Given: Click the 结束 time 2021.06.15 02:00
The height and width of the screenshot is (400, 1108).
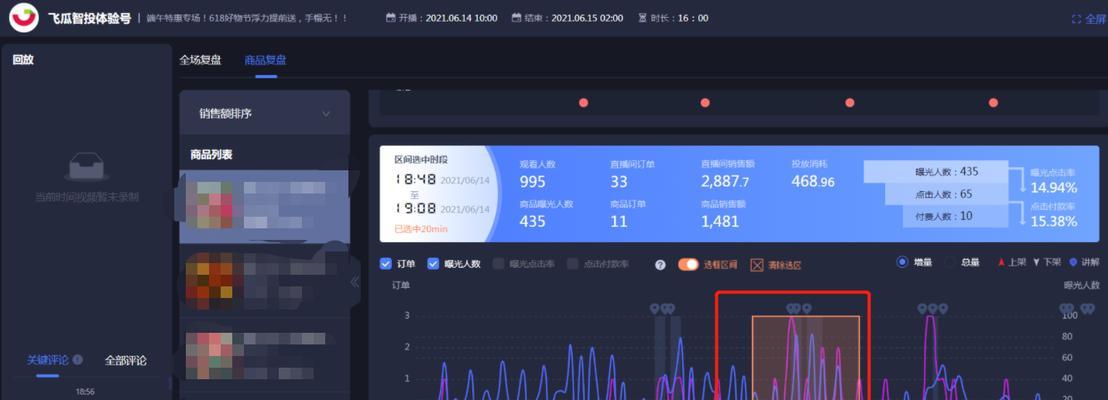Looking at the screenshot, I should (x=587, y=18).
